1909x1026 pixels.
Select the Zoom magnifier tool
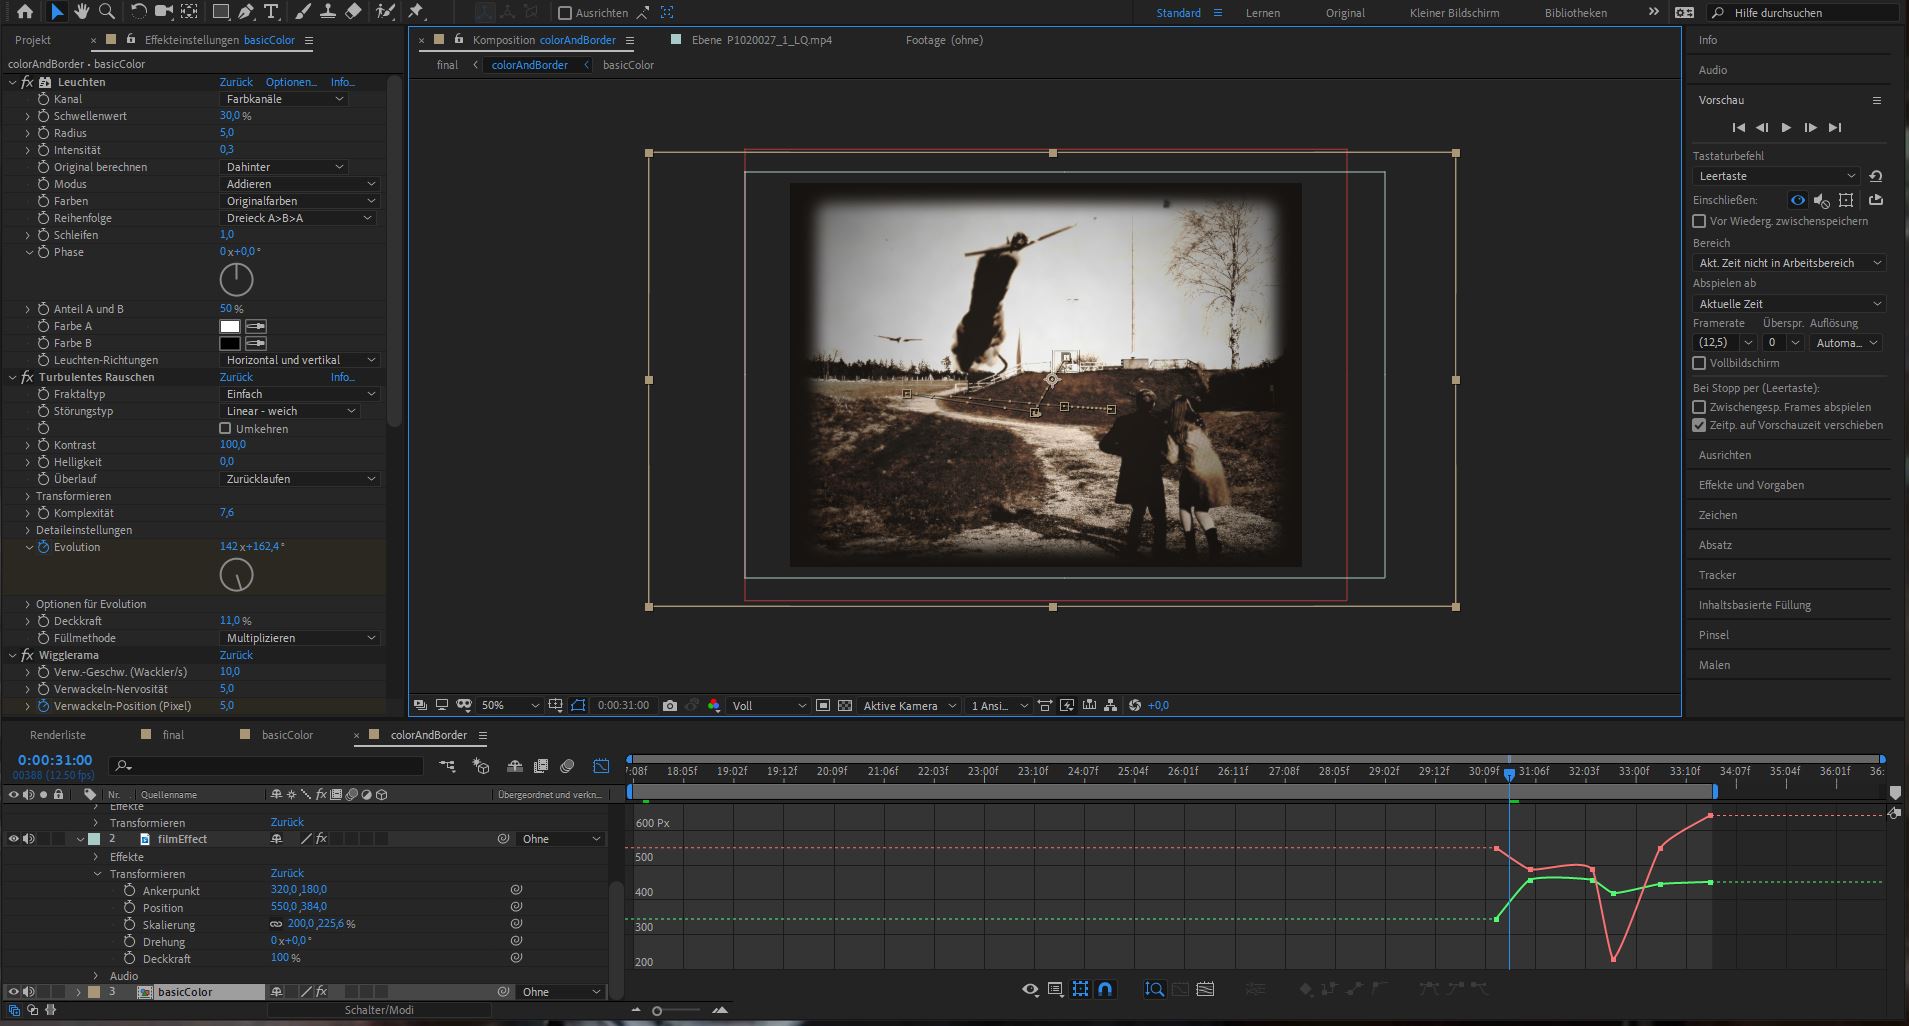pos(106,12)
